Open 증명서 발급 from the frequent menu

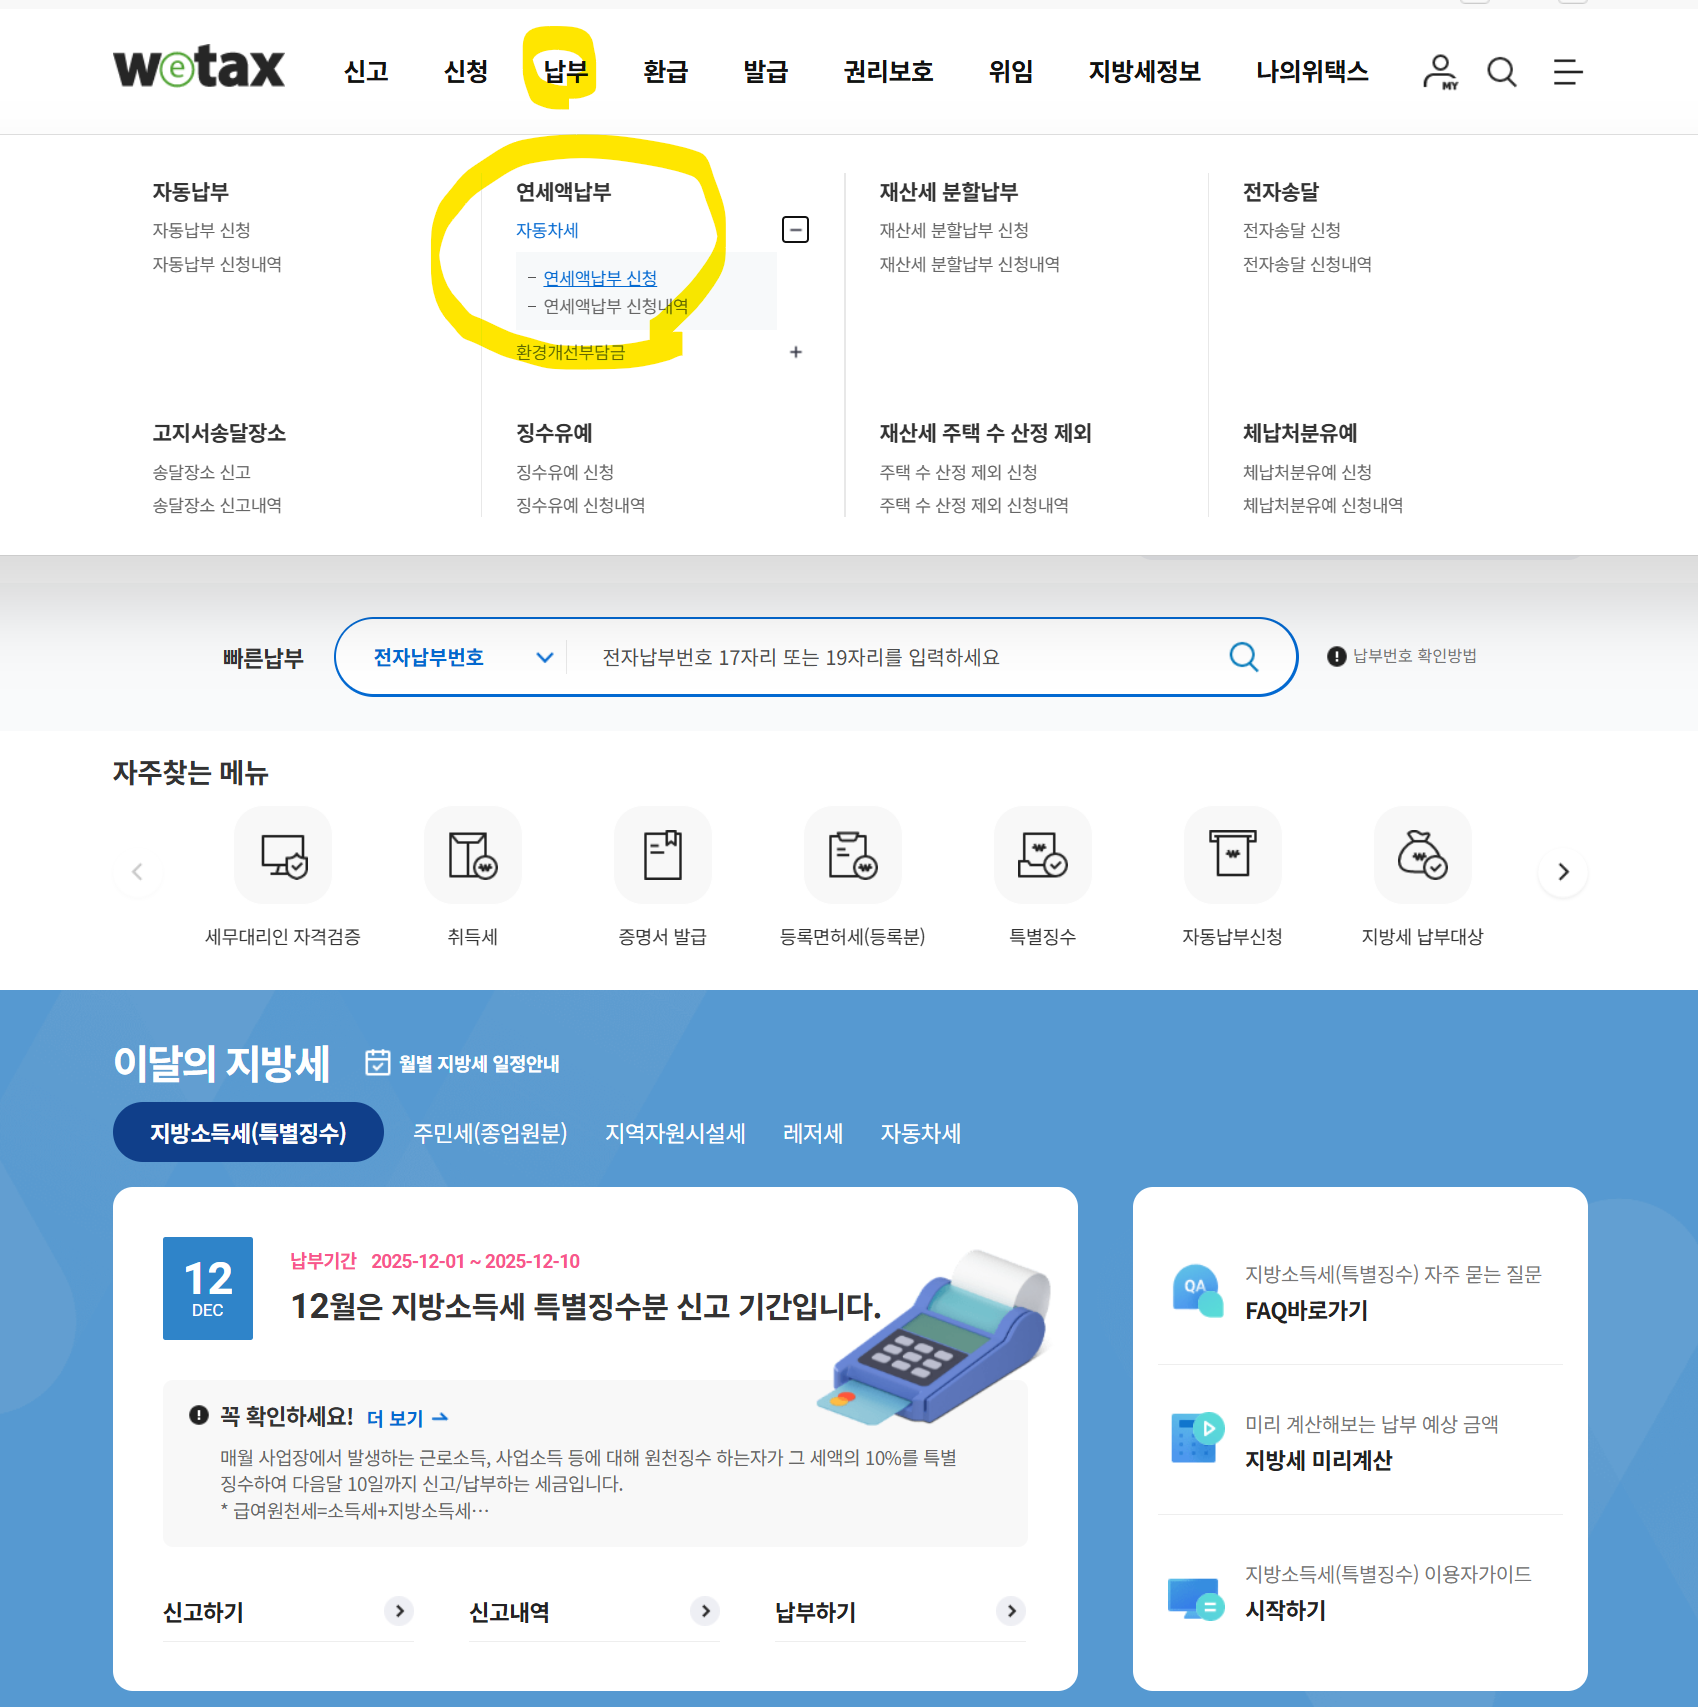pos(662,855)
